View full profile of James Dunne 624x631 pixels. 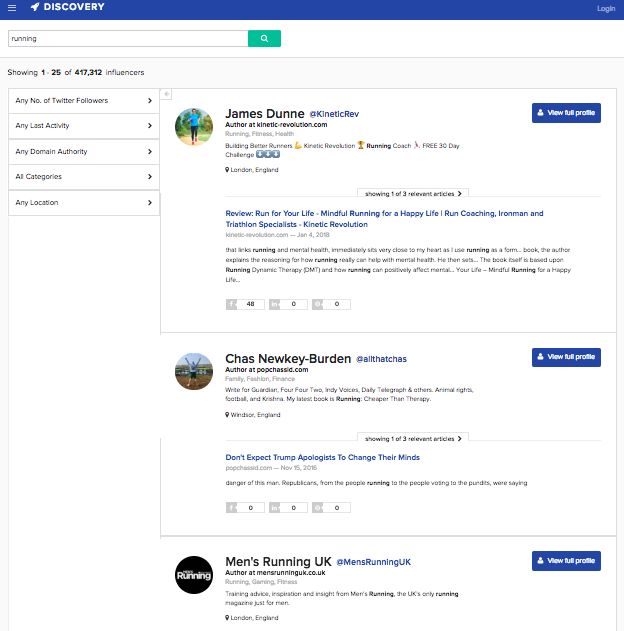[566, 113]
